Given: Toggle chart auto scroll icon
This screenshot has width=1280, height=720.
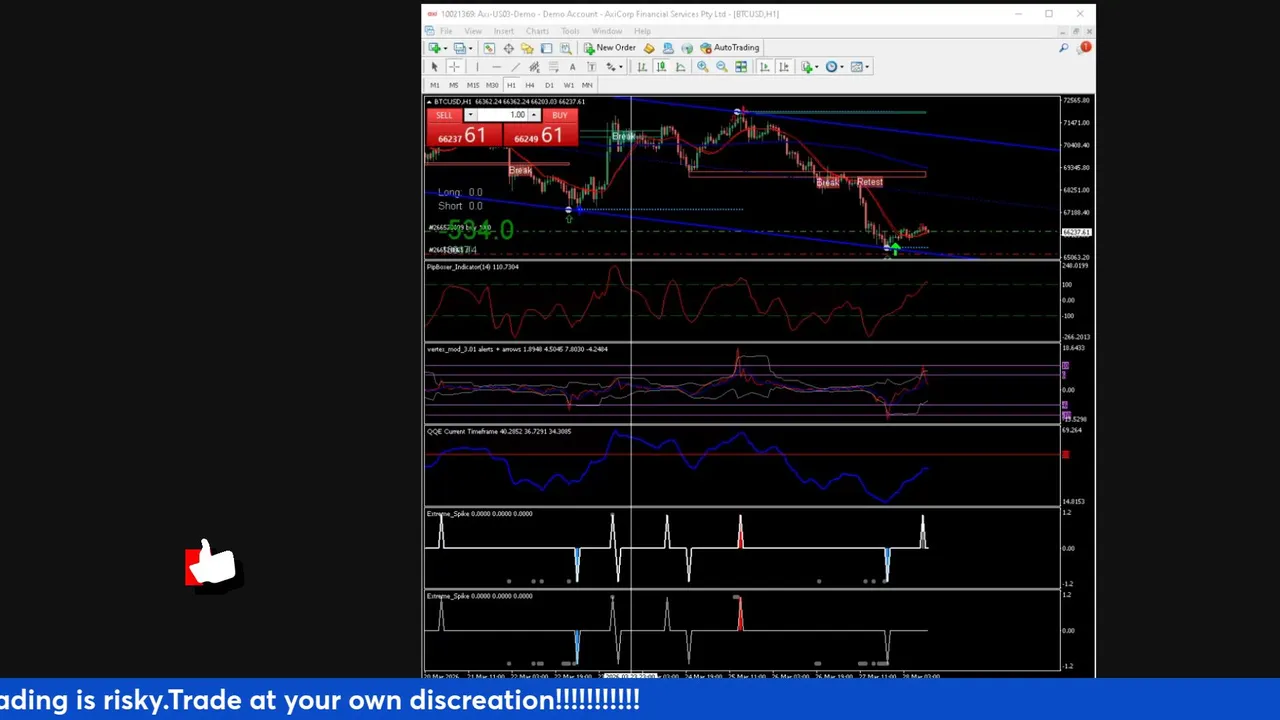Looking at the screenshot, I should point(765,67).
